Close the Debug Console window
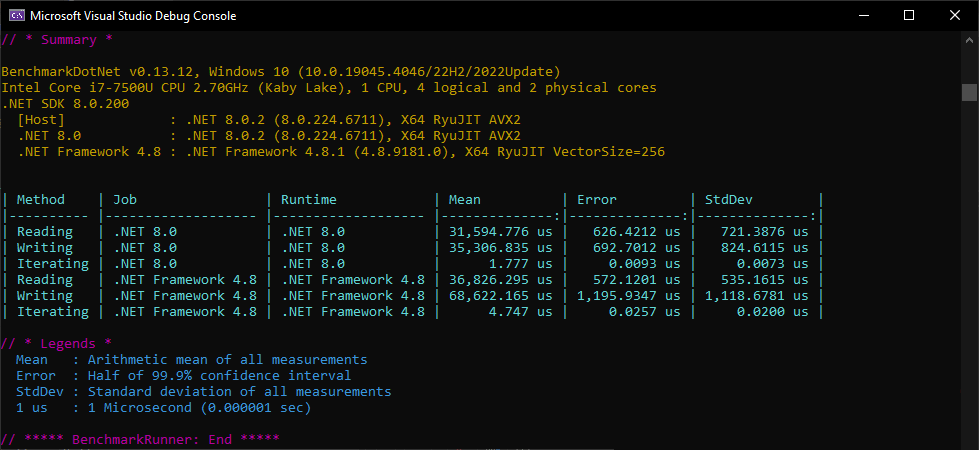The height and width of the screenshot is (450, 979). [x=954, y=16]
